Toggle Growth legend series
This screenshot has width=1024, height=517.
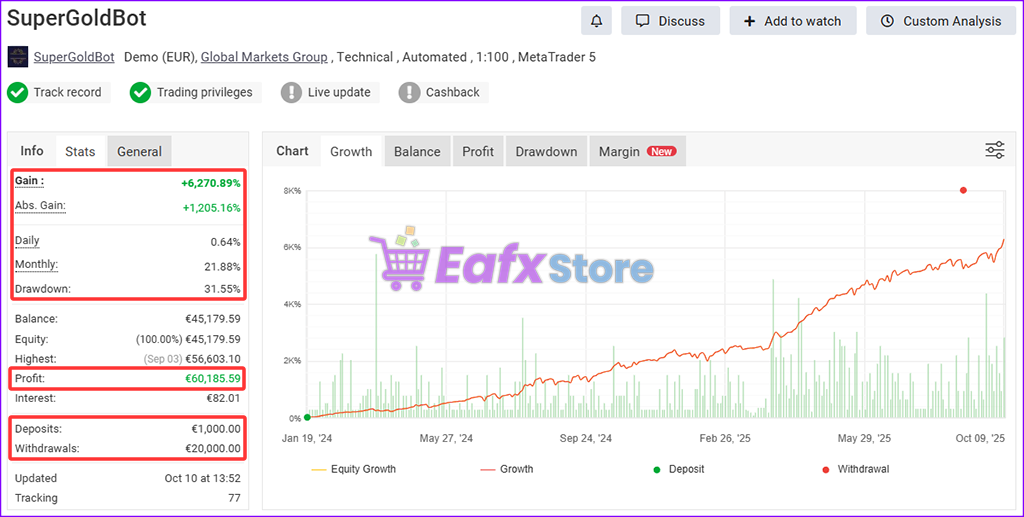click(x=507, y=469)
